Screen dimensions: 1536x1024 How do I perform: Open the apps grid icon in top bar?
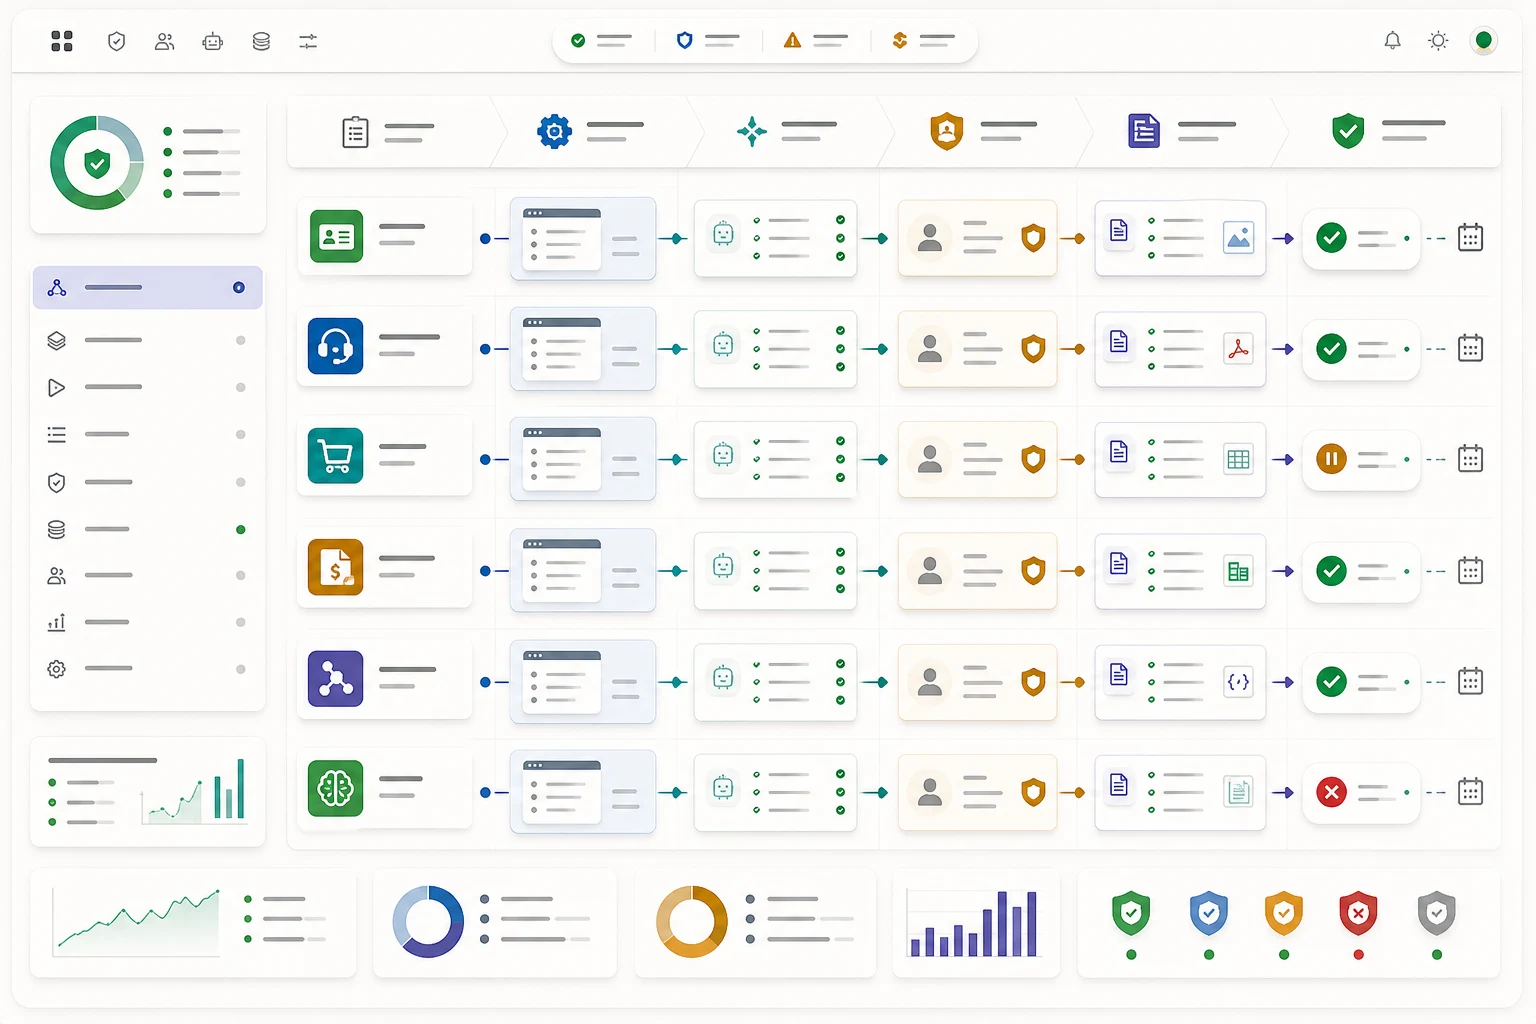point(62,41)
